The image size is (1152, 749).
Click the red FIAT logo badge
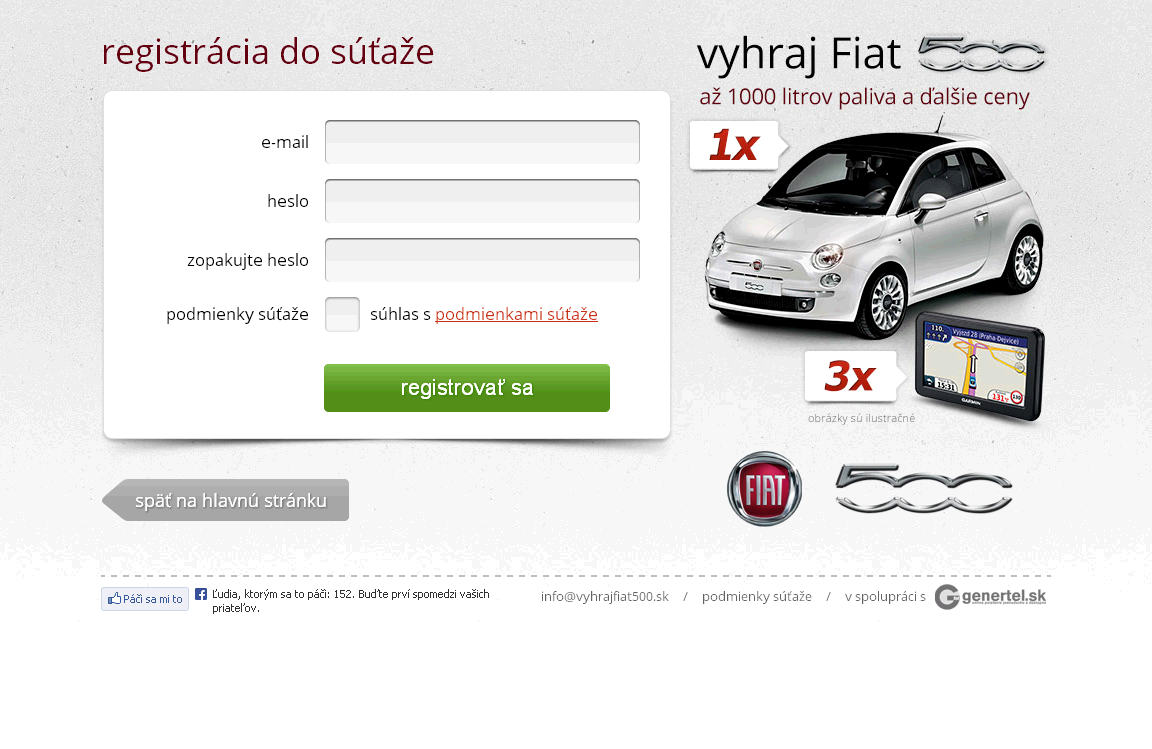pos(764,489)
